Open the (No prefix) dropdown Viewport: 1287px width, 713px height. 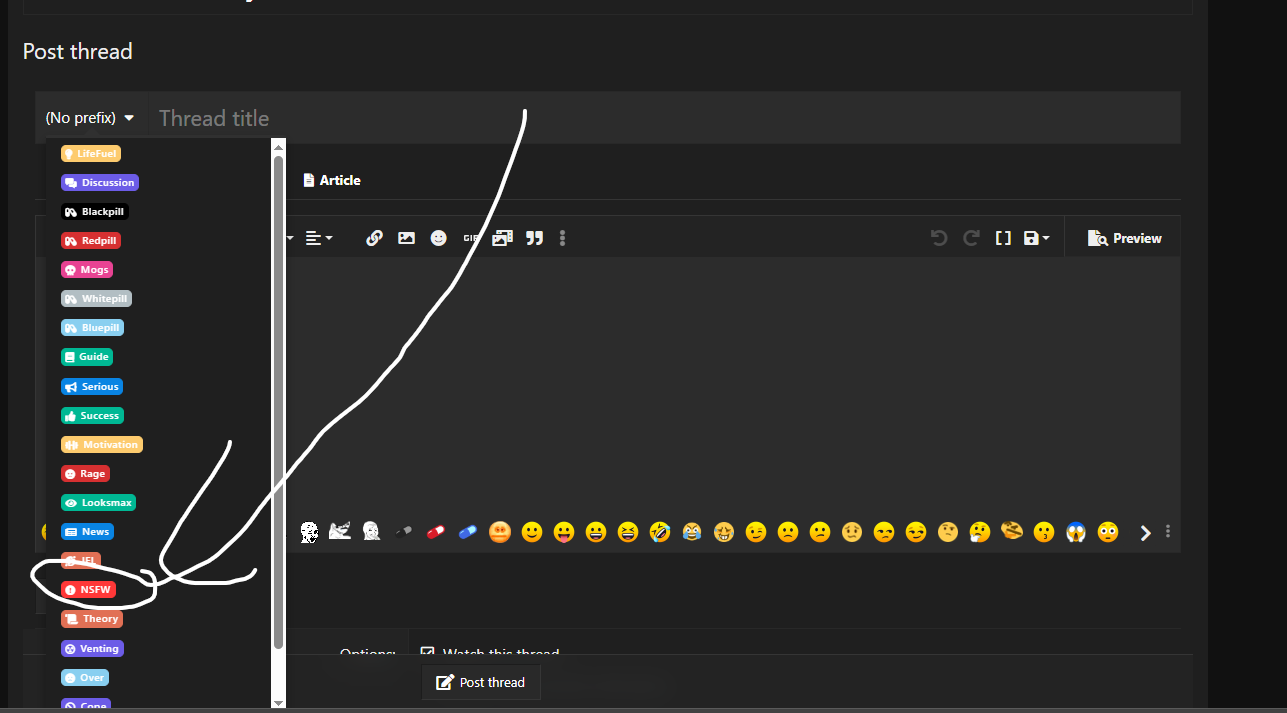90,118
